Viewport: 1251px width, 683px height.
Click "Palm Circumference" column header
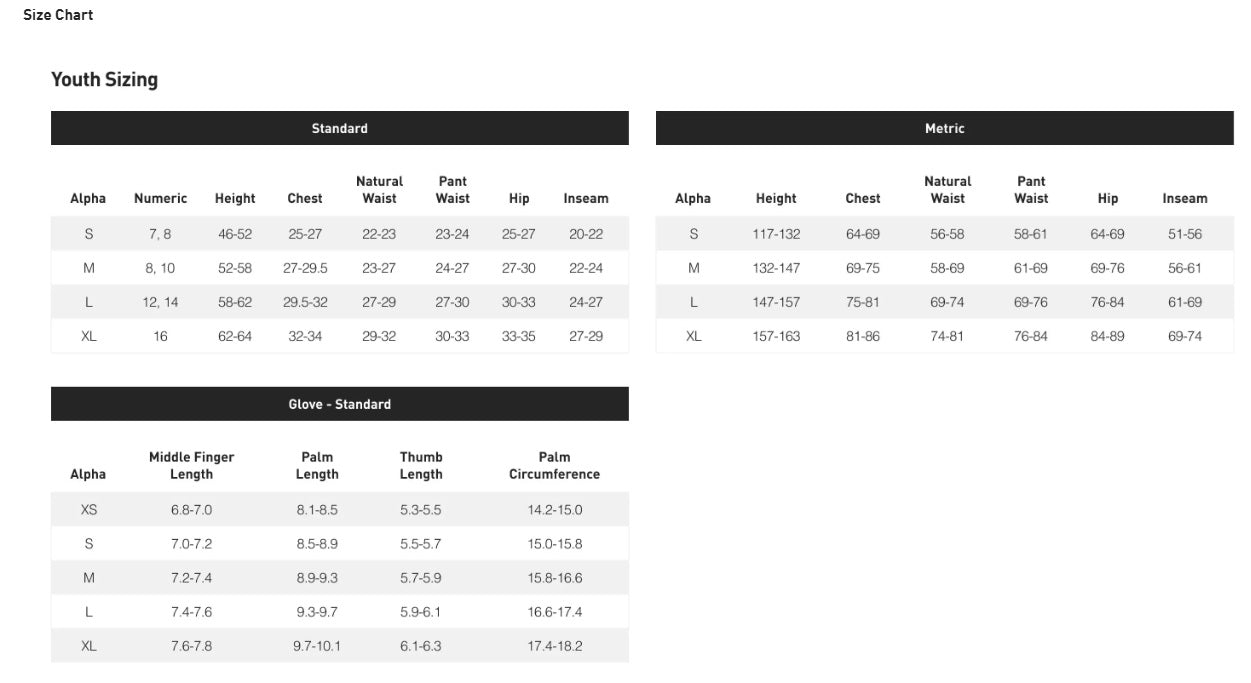[554, 466]
